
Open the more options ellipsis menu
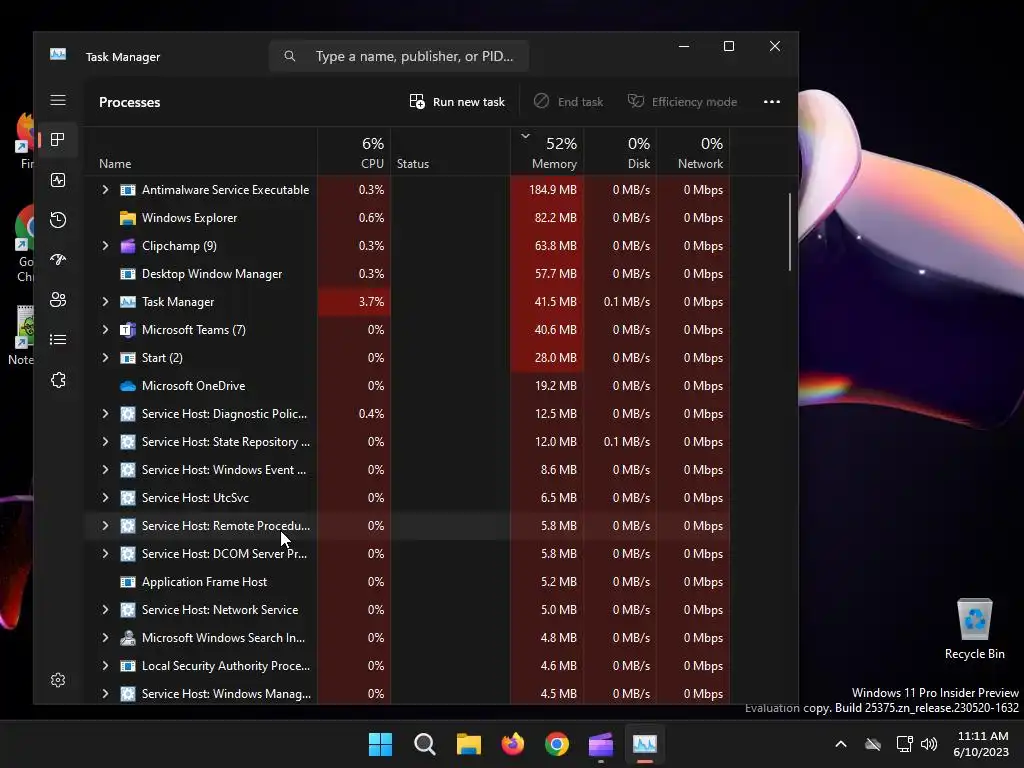(x=772, y=101)
